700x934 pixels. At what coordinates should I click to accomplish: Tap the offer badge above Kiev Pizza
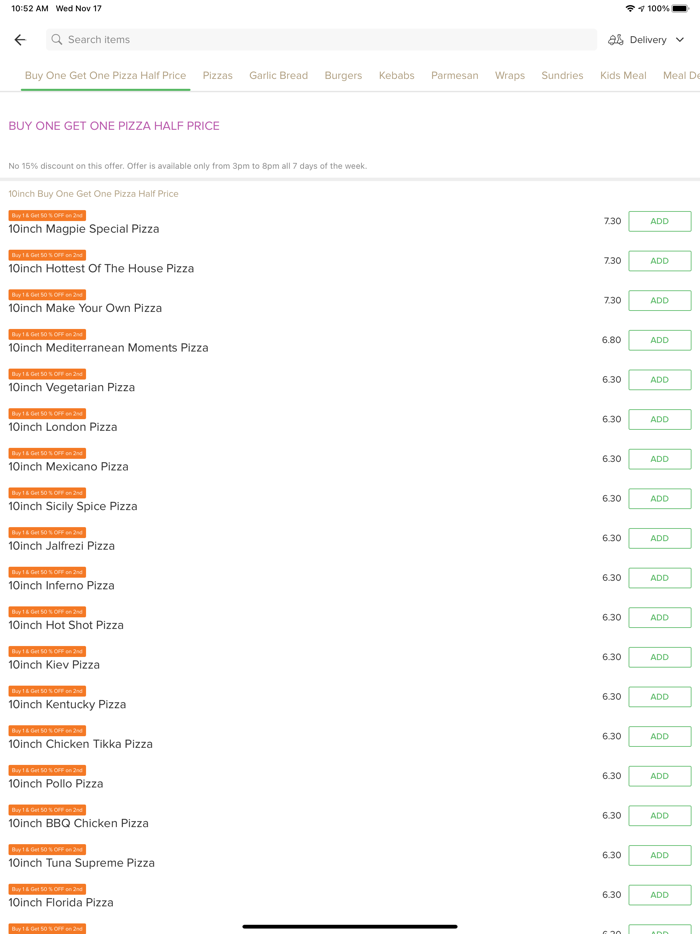[47, 652]
